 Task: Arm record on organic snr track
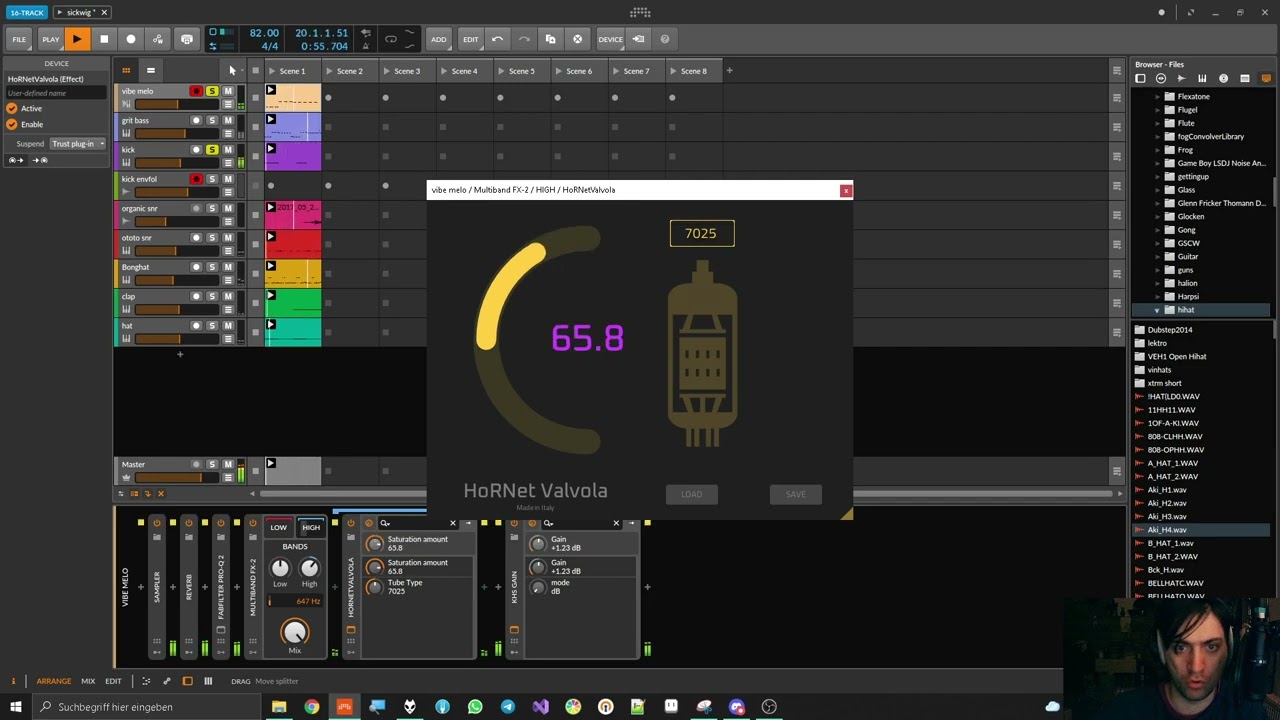(x=196, y=208)
